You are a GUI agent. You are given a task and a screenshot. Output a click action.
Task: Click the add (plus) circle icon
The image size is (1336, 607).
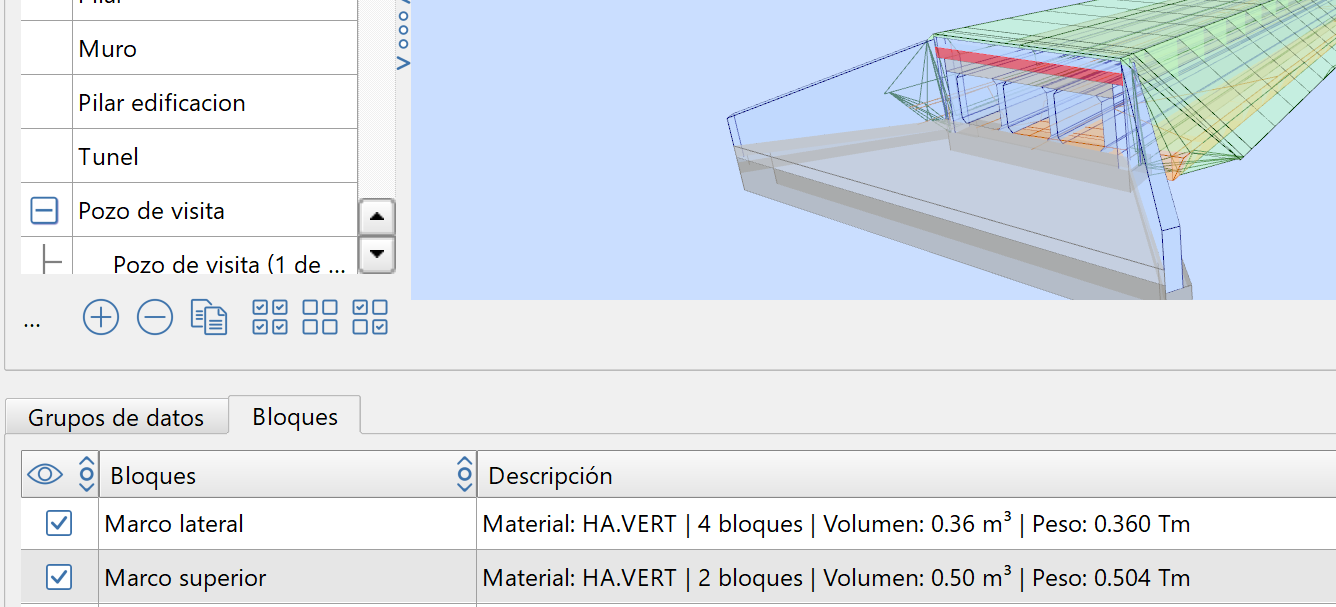coord(101,318)
